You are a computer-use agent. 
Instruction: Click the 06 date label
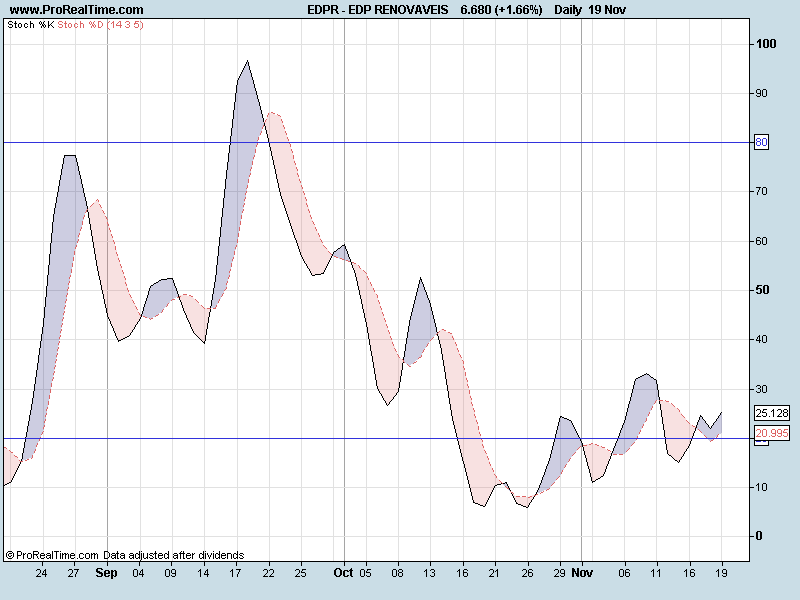click(624, 573)
